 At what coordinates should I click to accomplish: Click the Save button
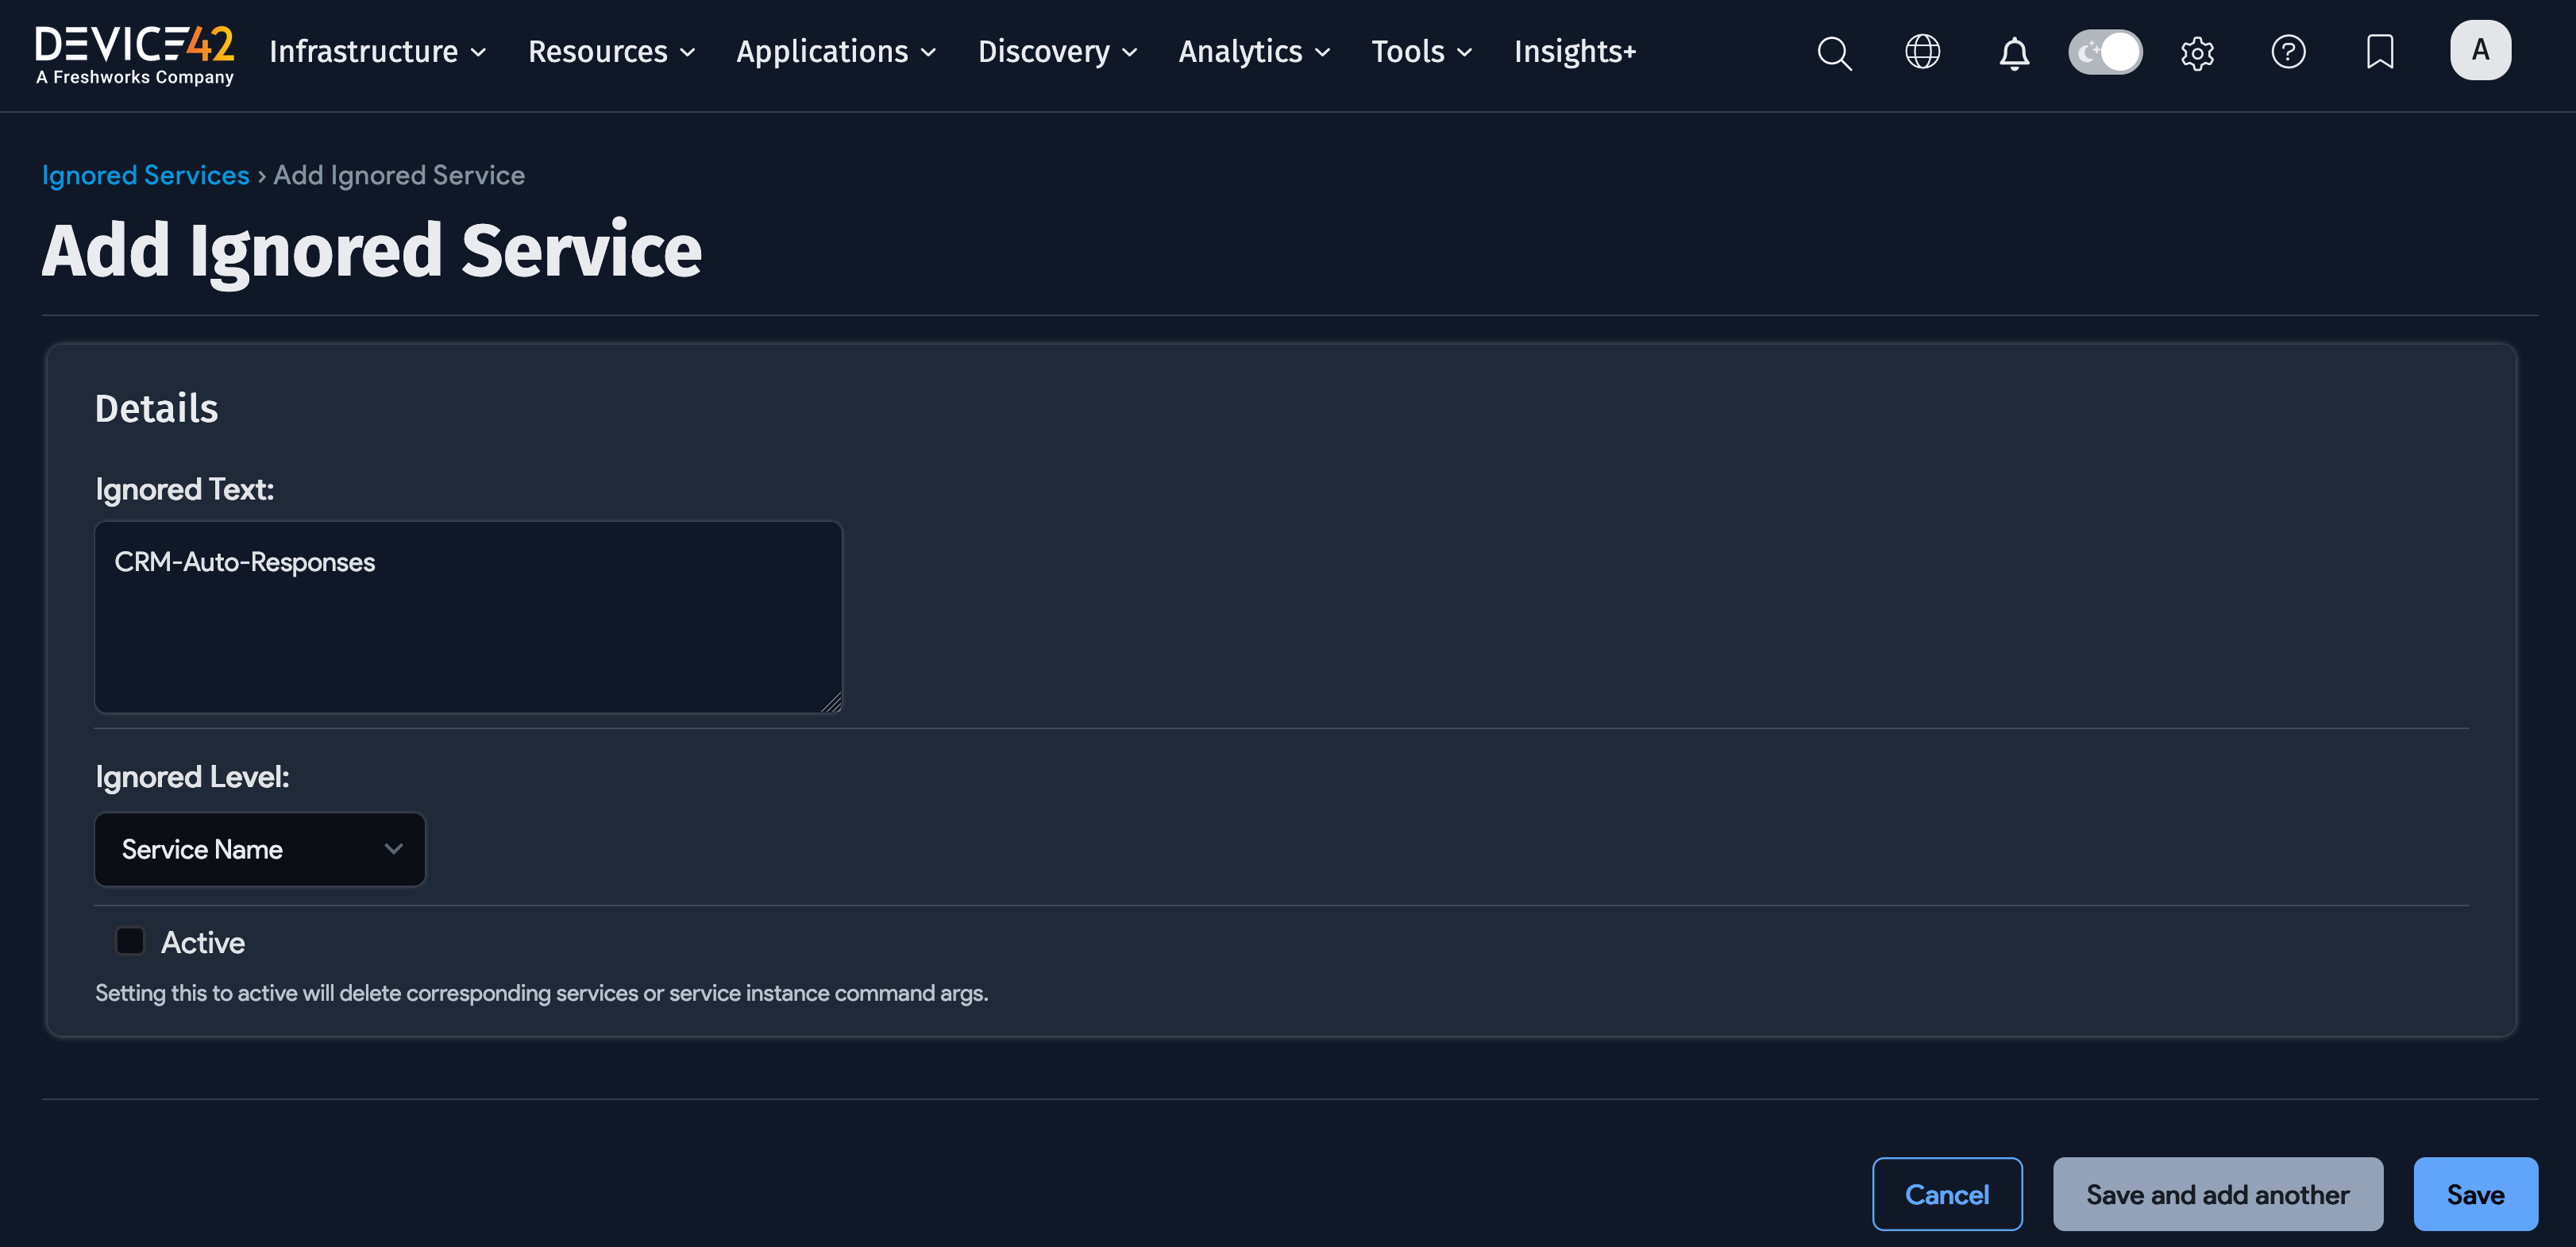(x=2474, y=1194)
